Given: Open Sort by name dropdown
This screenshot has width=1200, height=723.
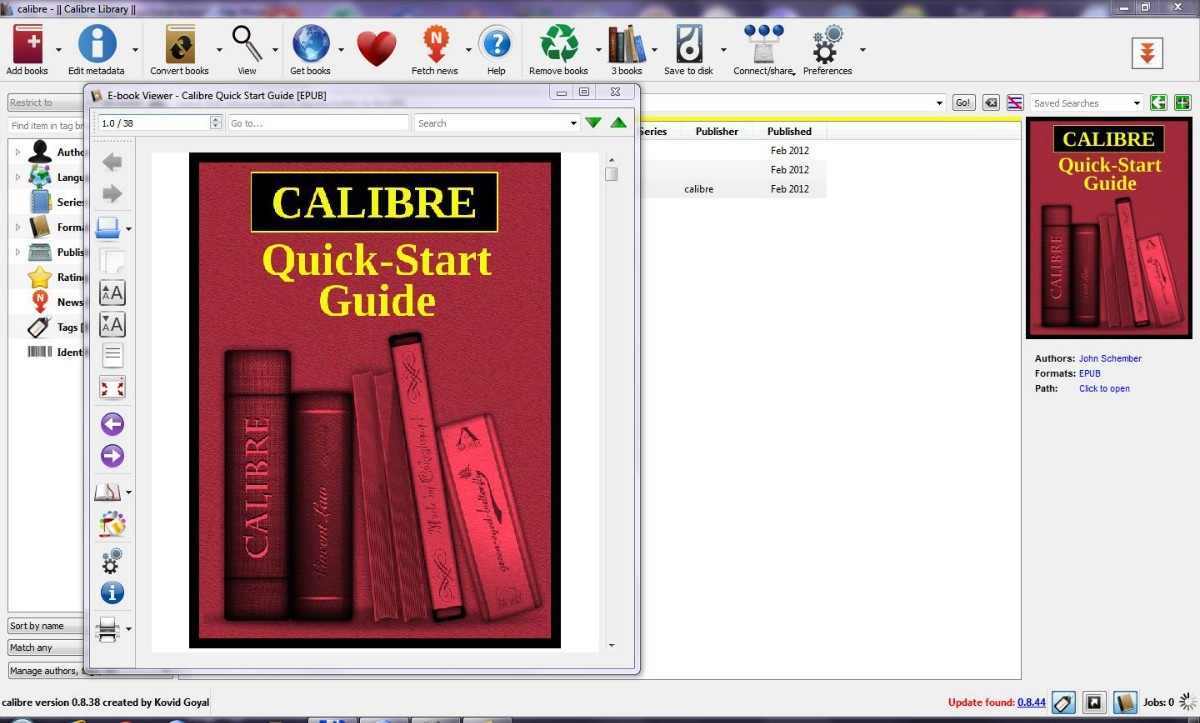Looking at the screenshot, I should pos(46,626).
